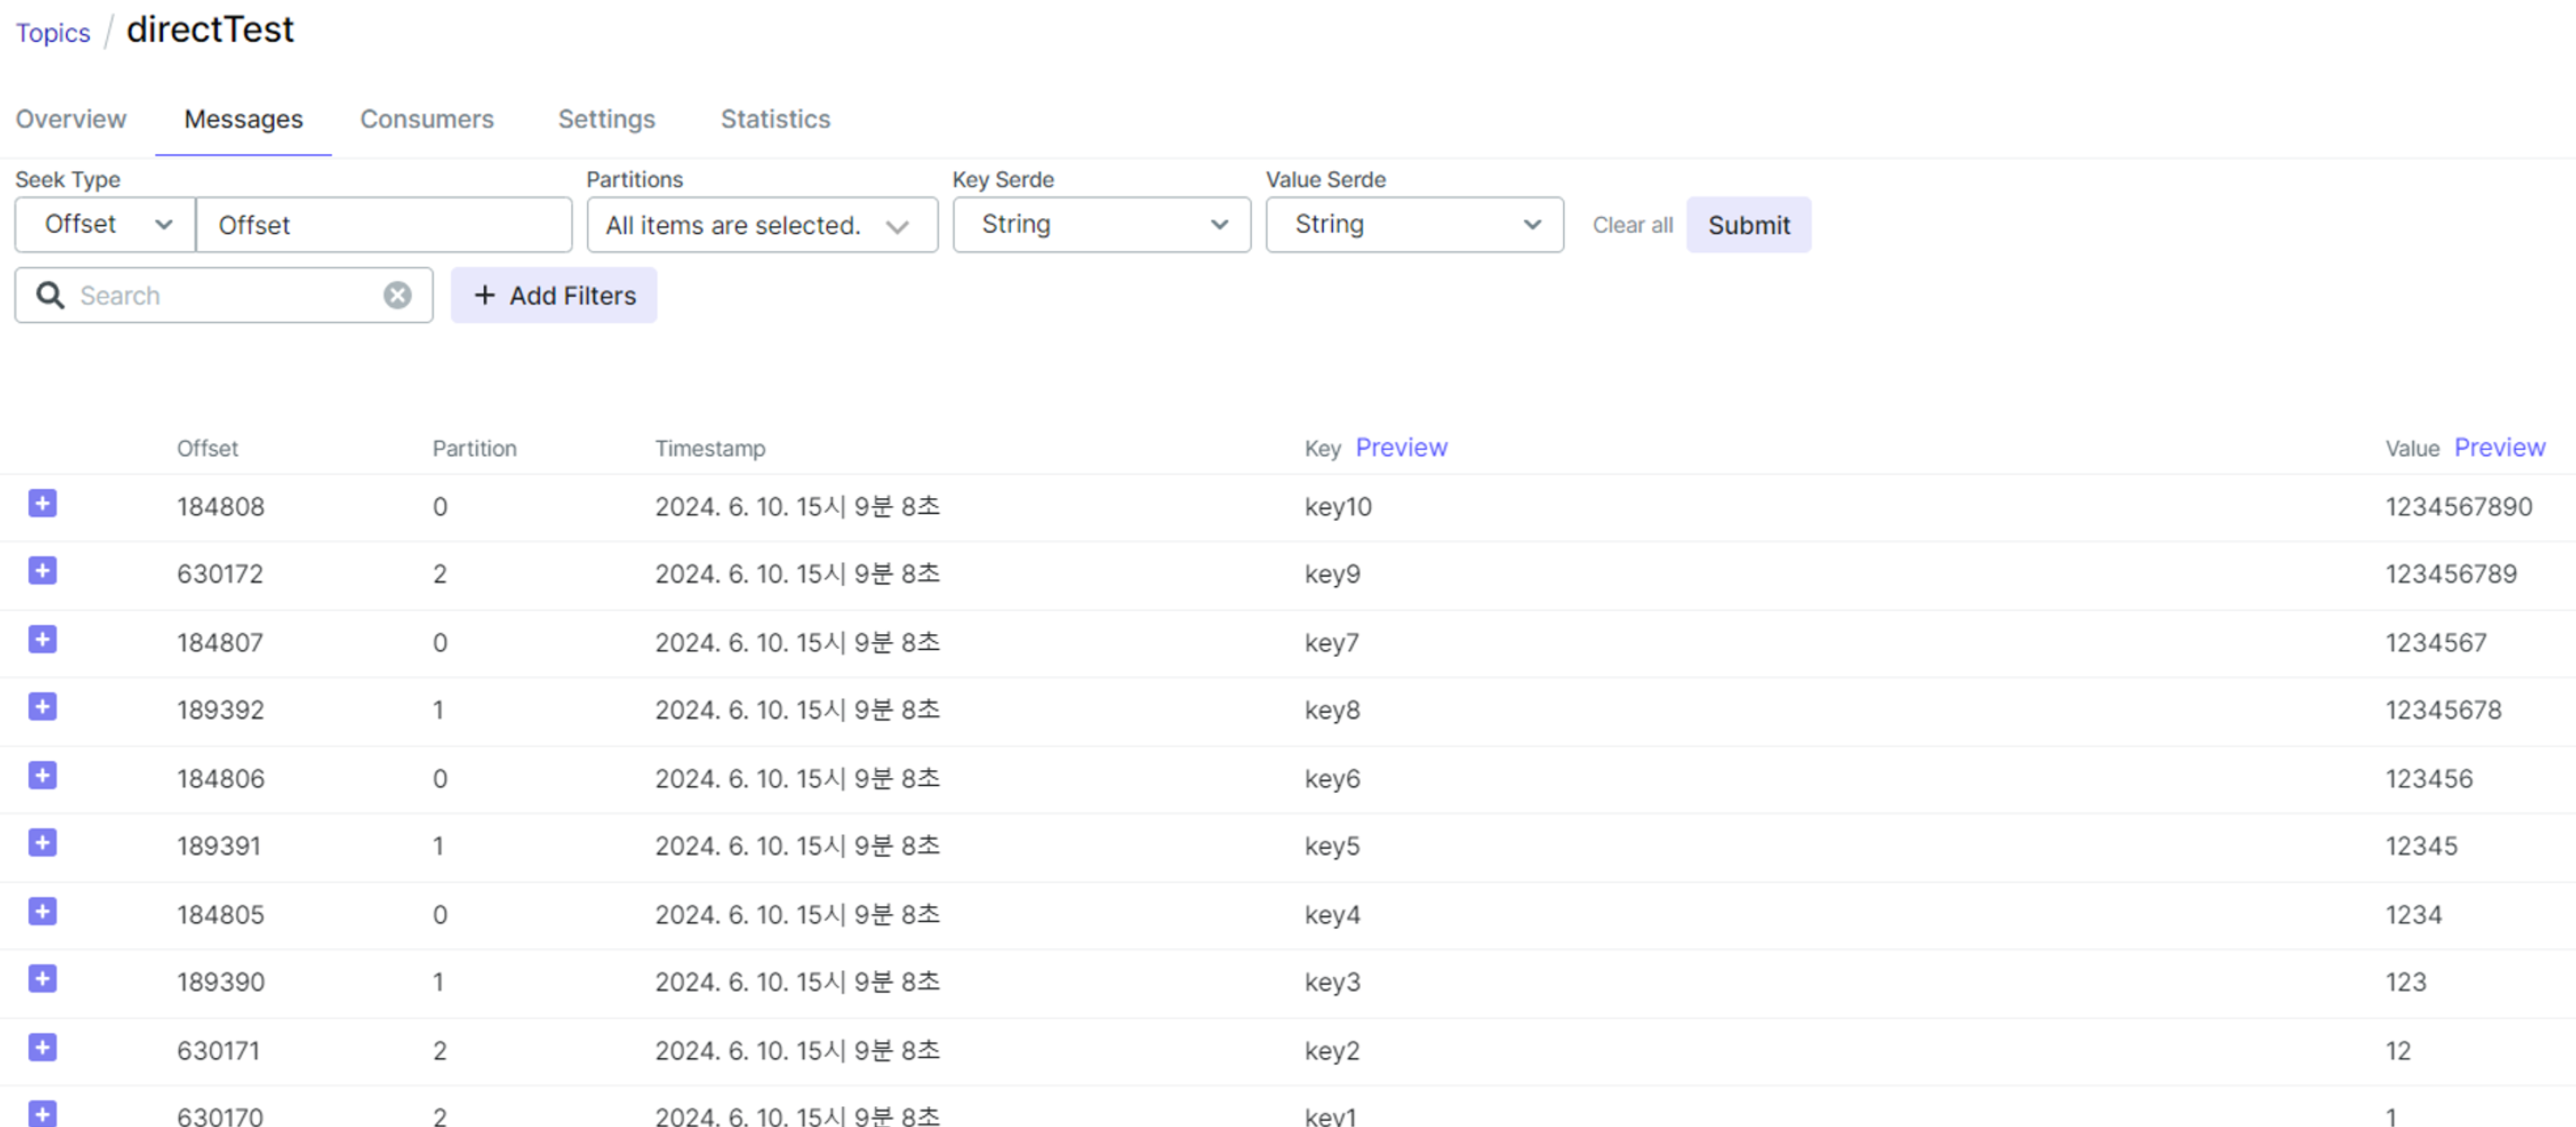2576x1127 pixels.
Task: Click plus icon for key5 row
Action: point(42,843)
